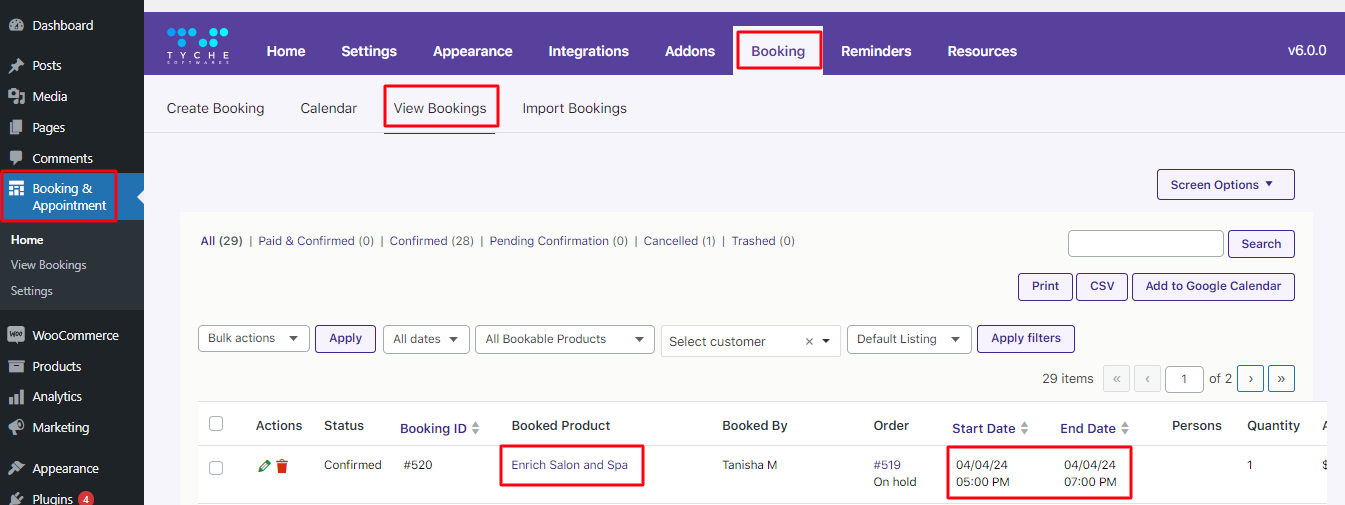Click the Marketing megaphone icon
The height and width of the screenshot is (505, 1345).
16,427
